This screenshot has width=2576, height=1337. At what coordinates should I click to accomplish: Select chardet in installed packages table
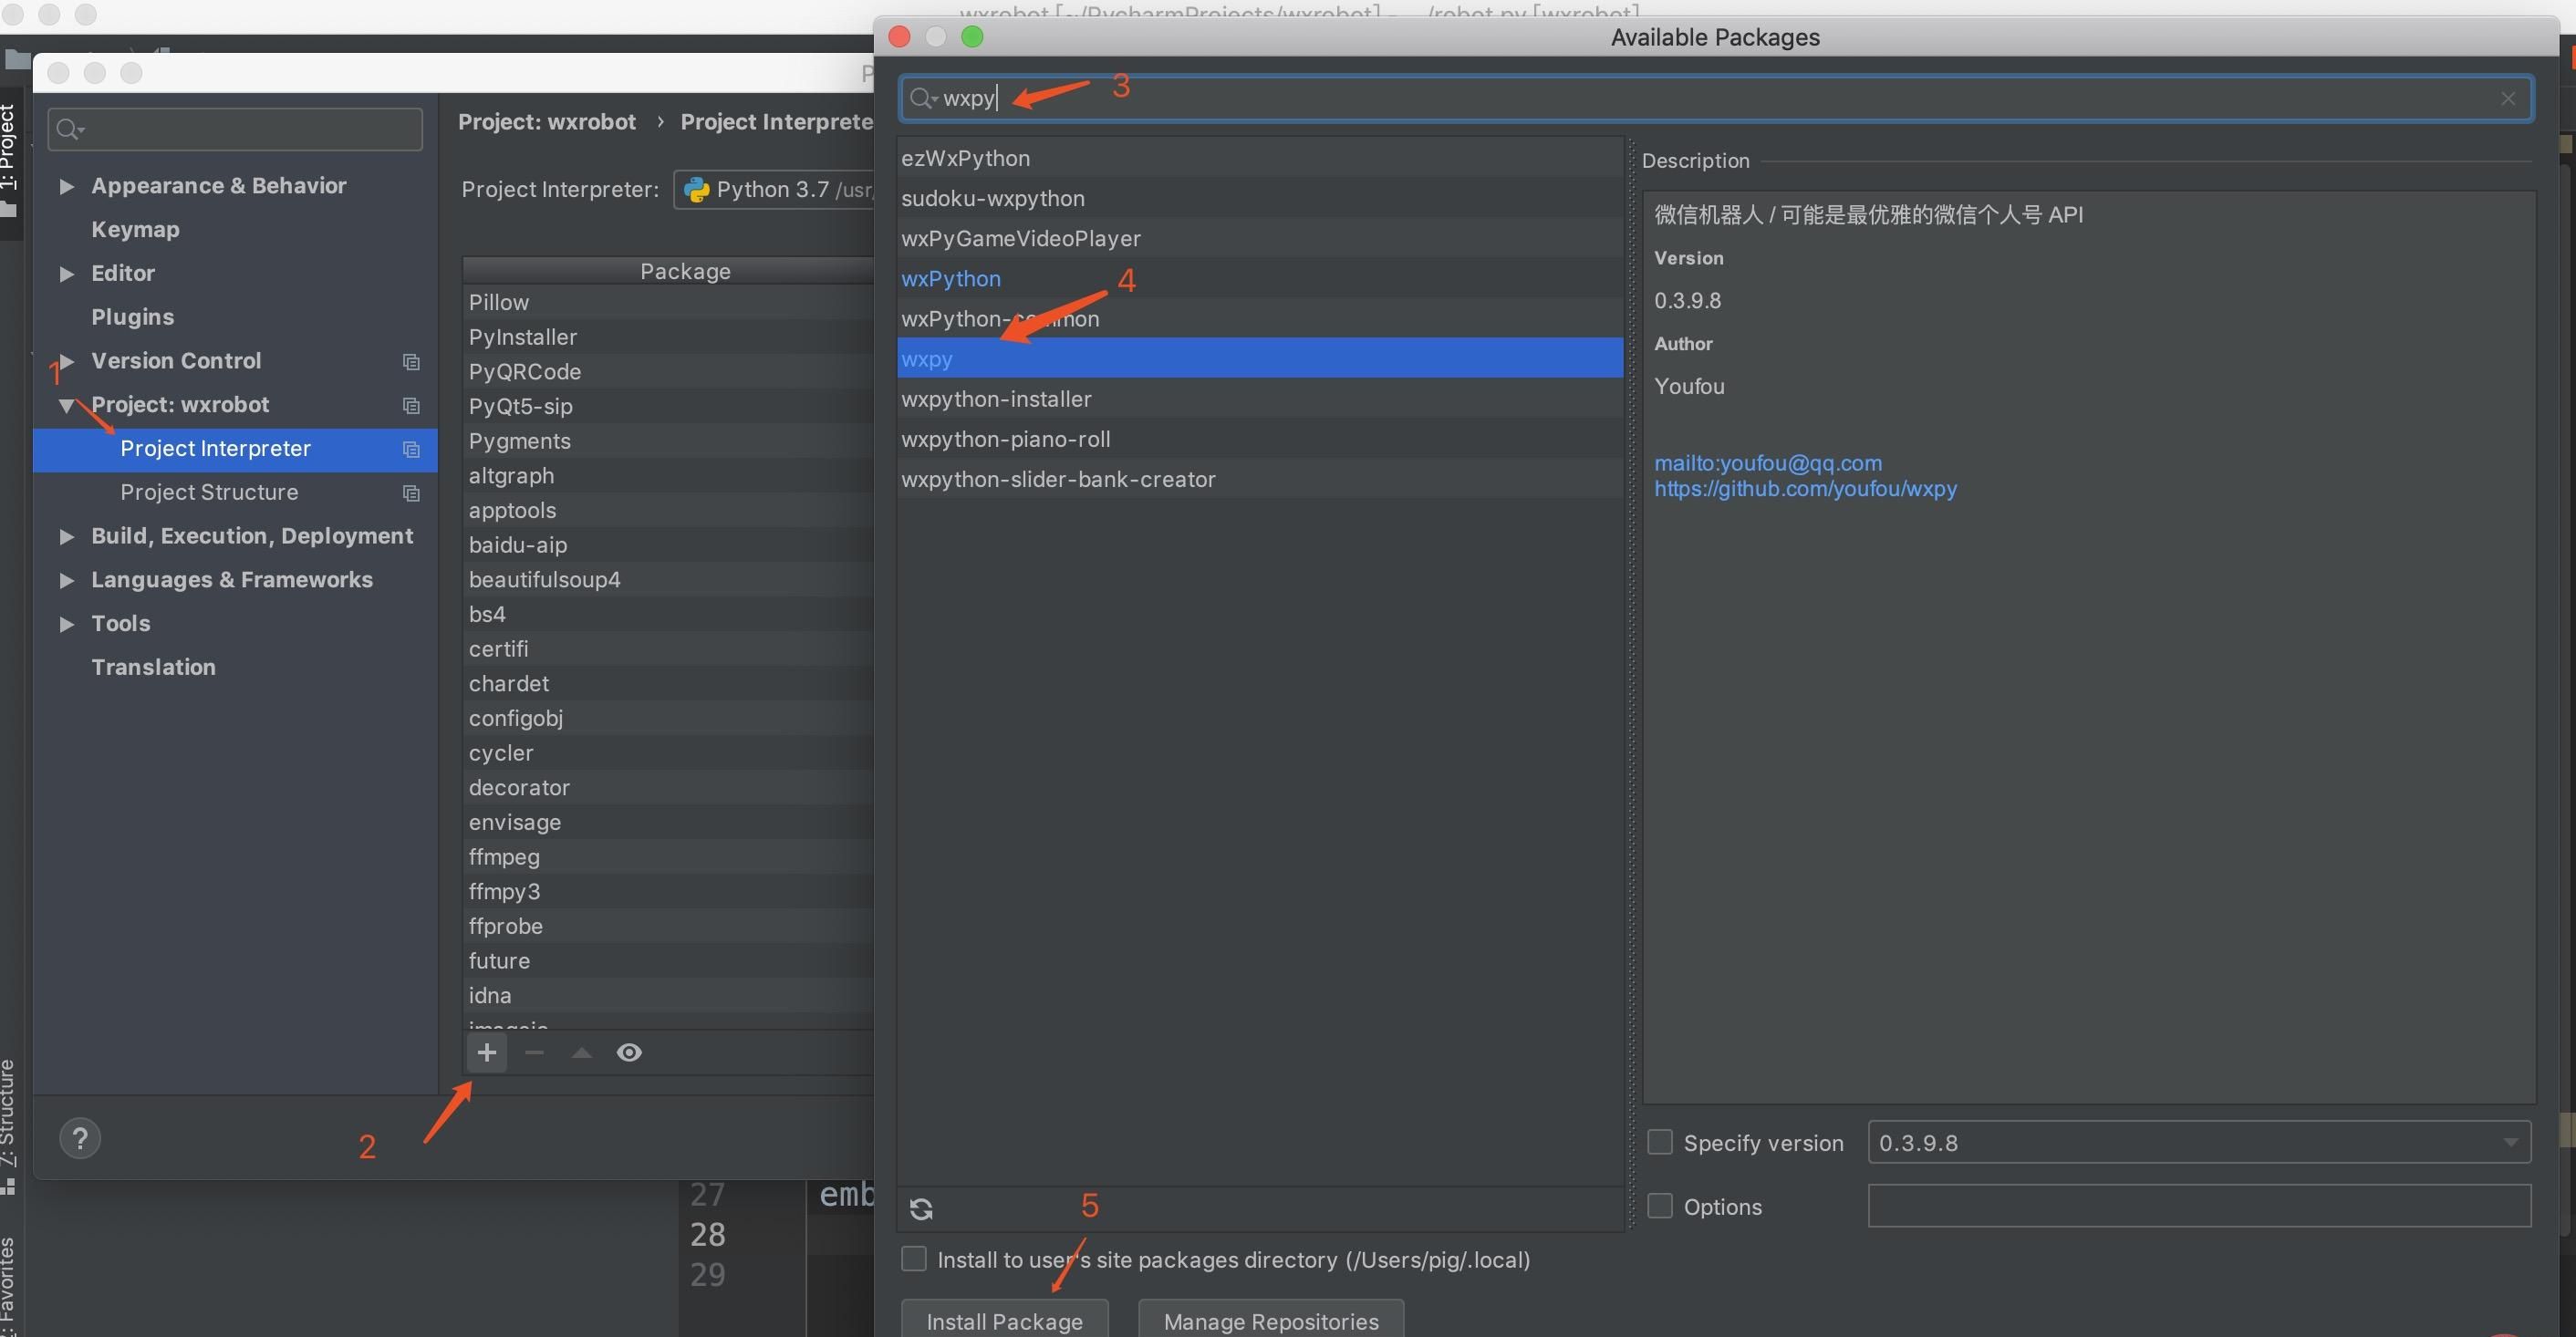pos(669,684)
